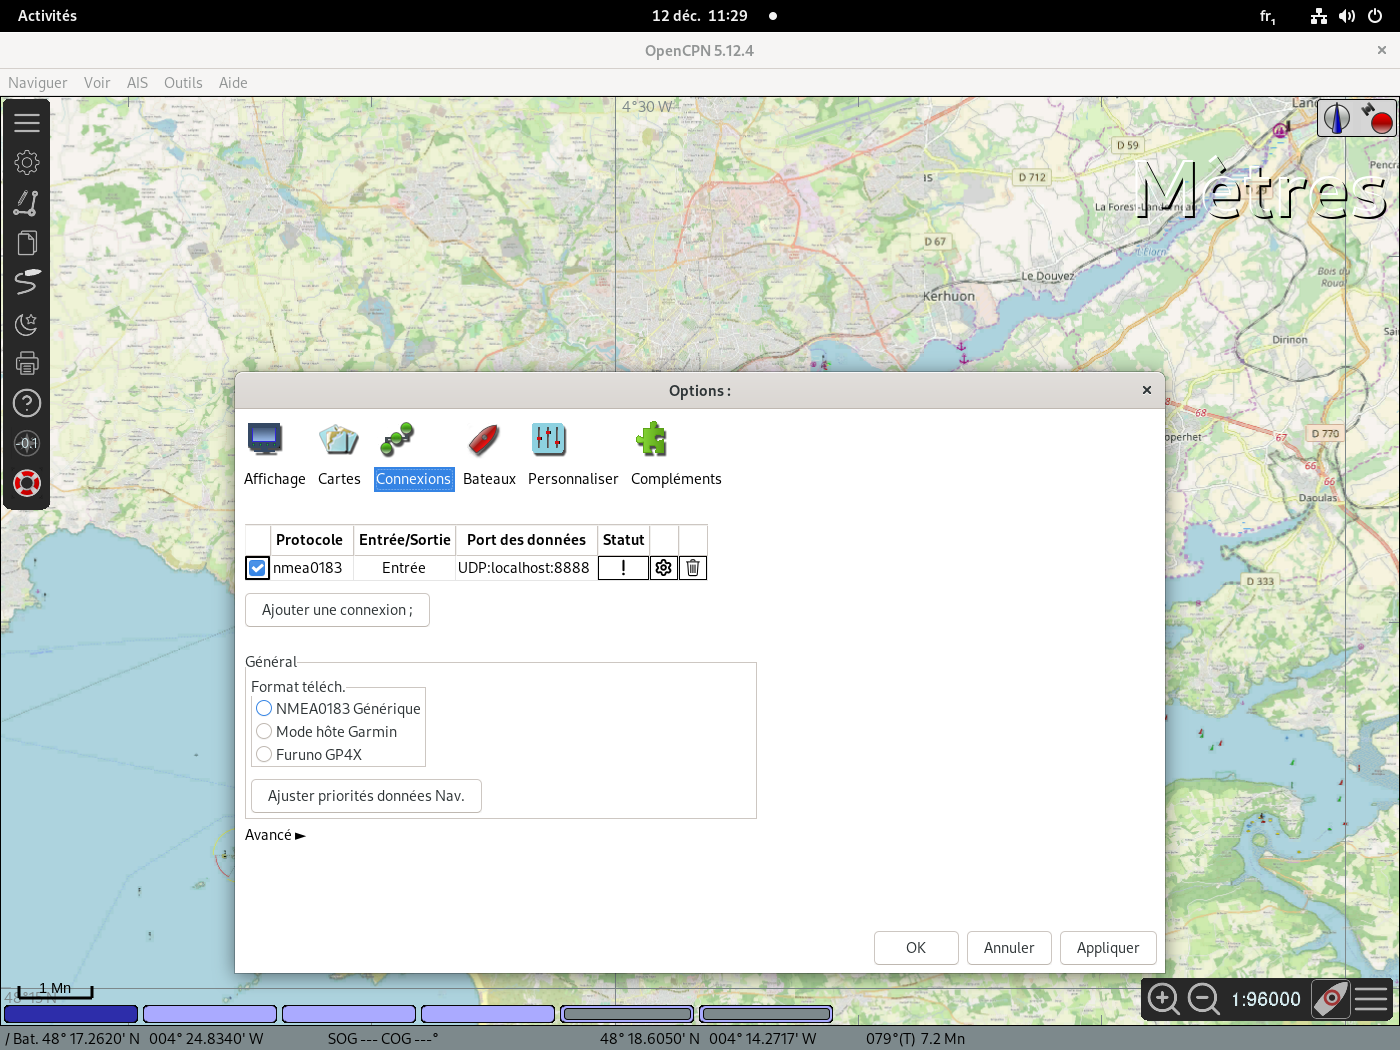This screenshot has width=1400, height=1050.
Task: Select Furuno GP4X format
Action: point(309,755)
